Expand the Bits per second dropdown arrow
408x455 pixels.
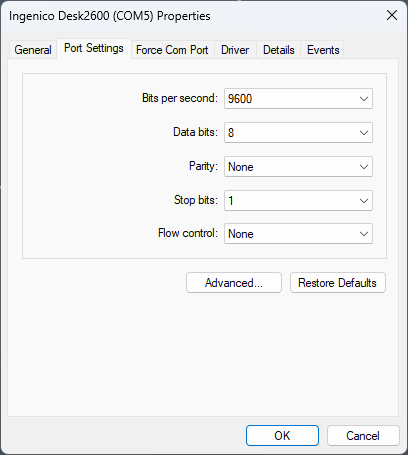coord(364,99)
